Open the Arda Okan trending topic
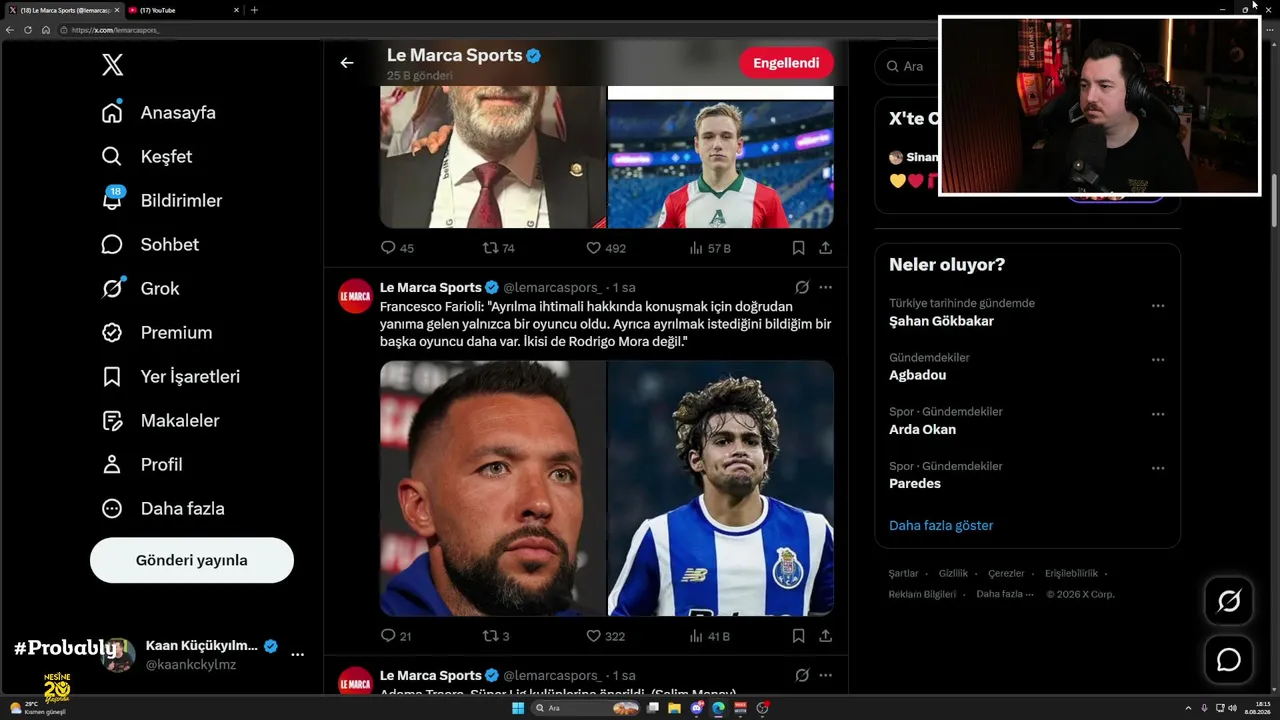1280x720 pixels. pos(922,429)
